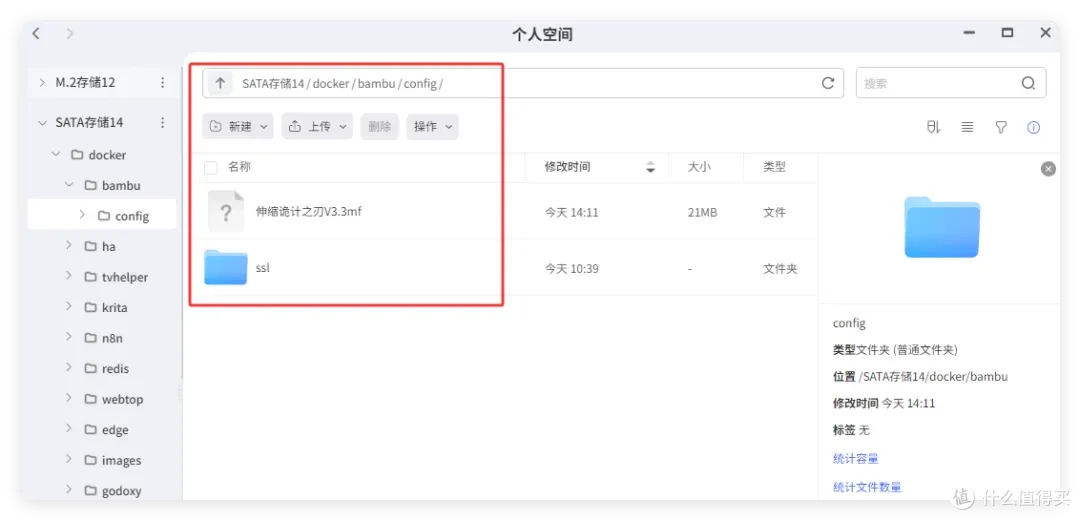Click the 21MB size cell
This screenshot has height=520, width=1080.
click(703, 212)
